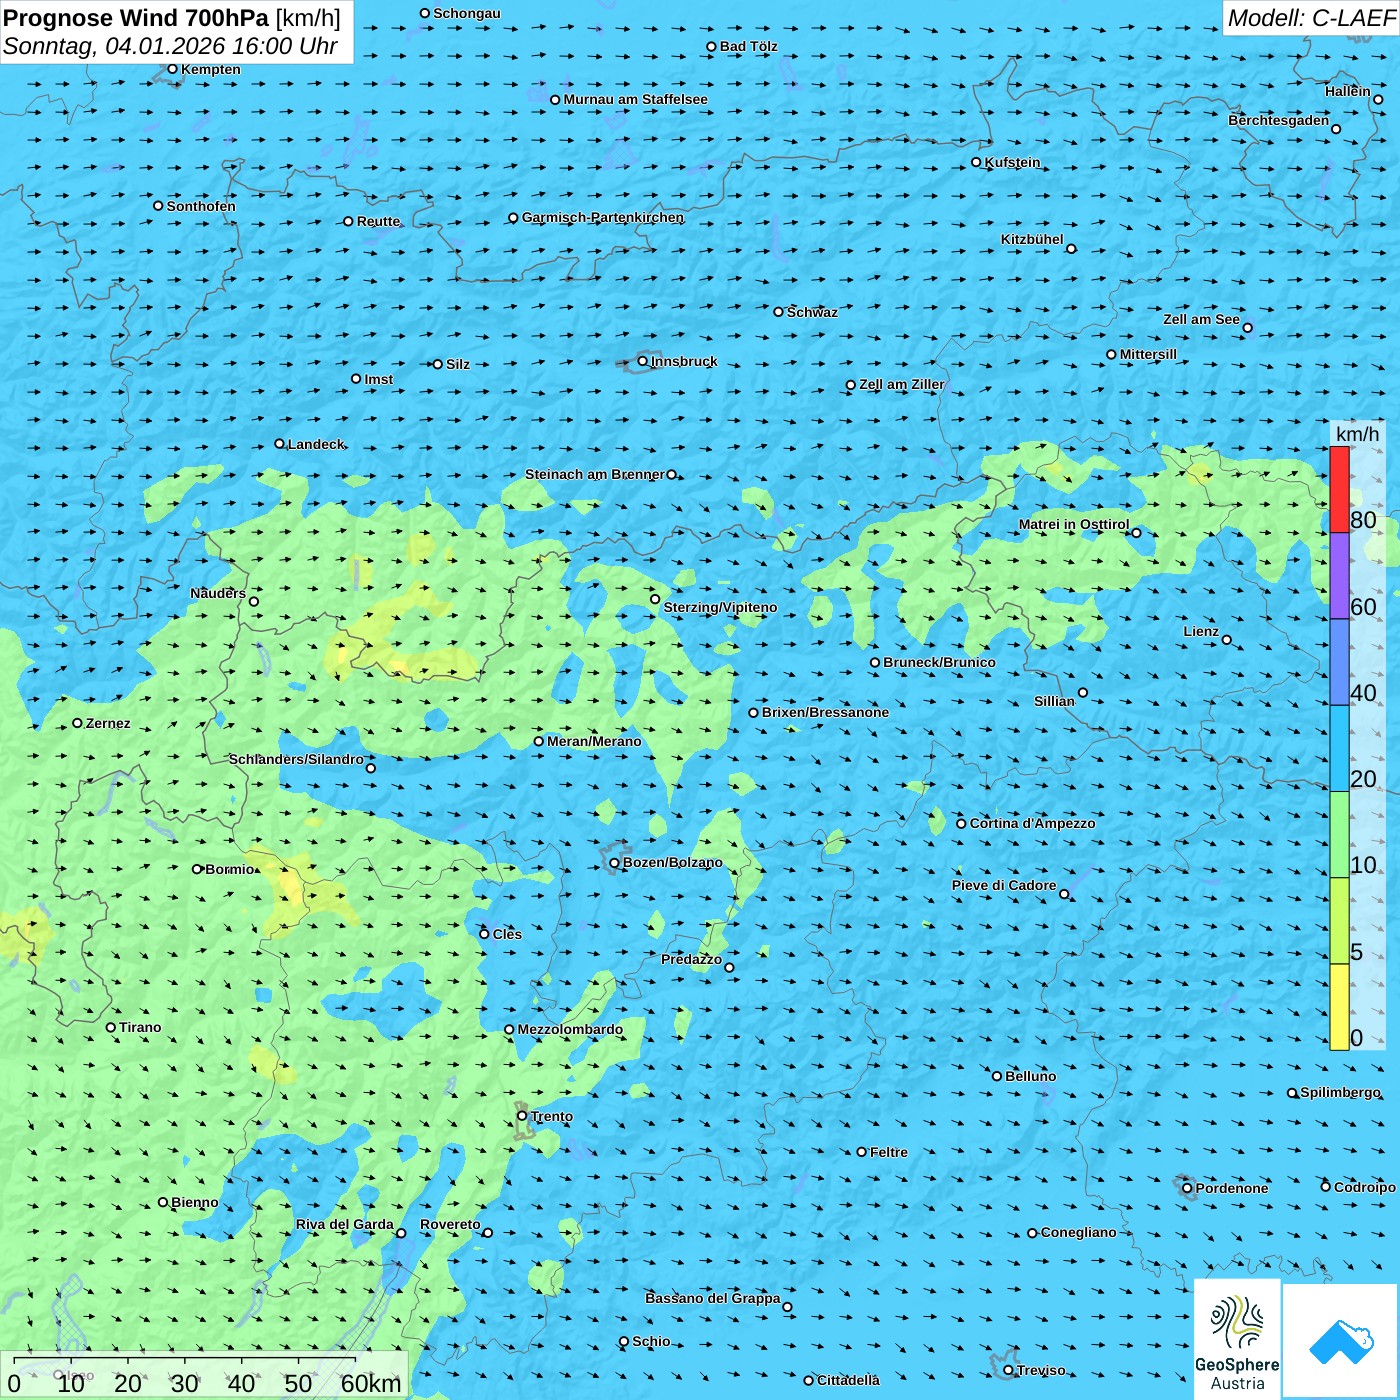The image size is (1400, 1400).
Task: Click the Murnau am Staffelsee label
Action: coord(635,99)
